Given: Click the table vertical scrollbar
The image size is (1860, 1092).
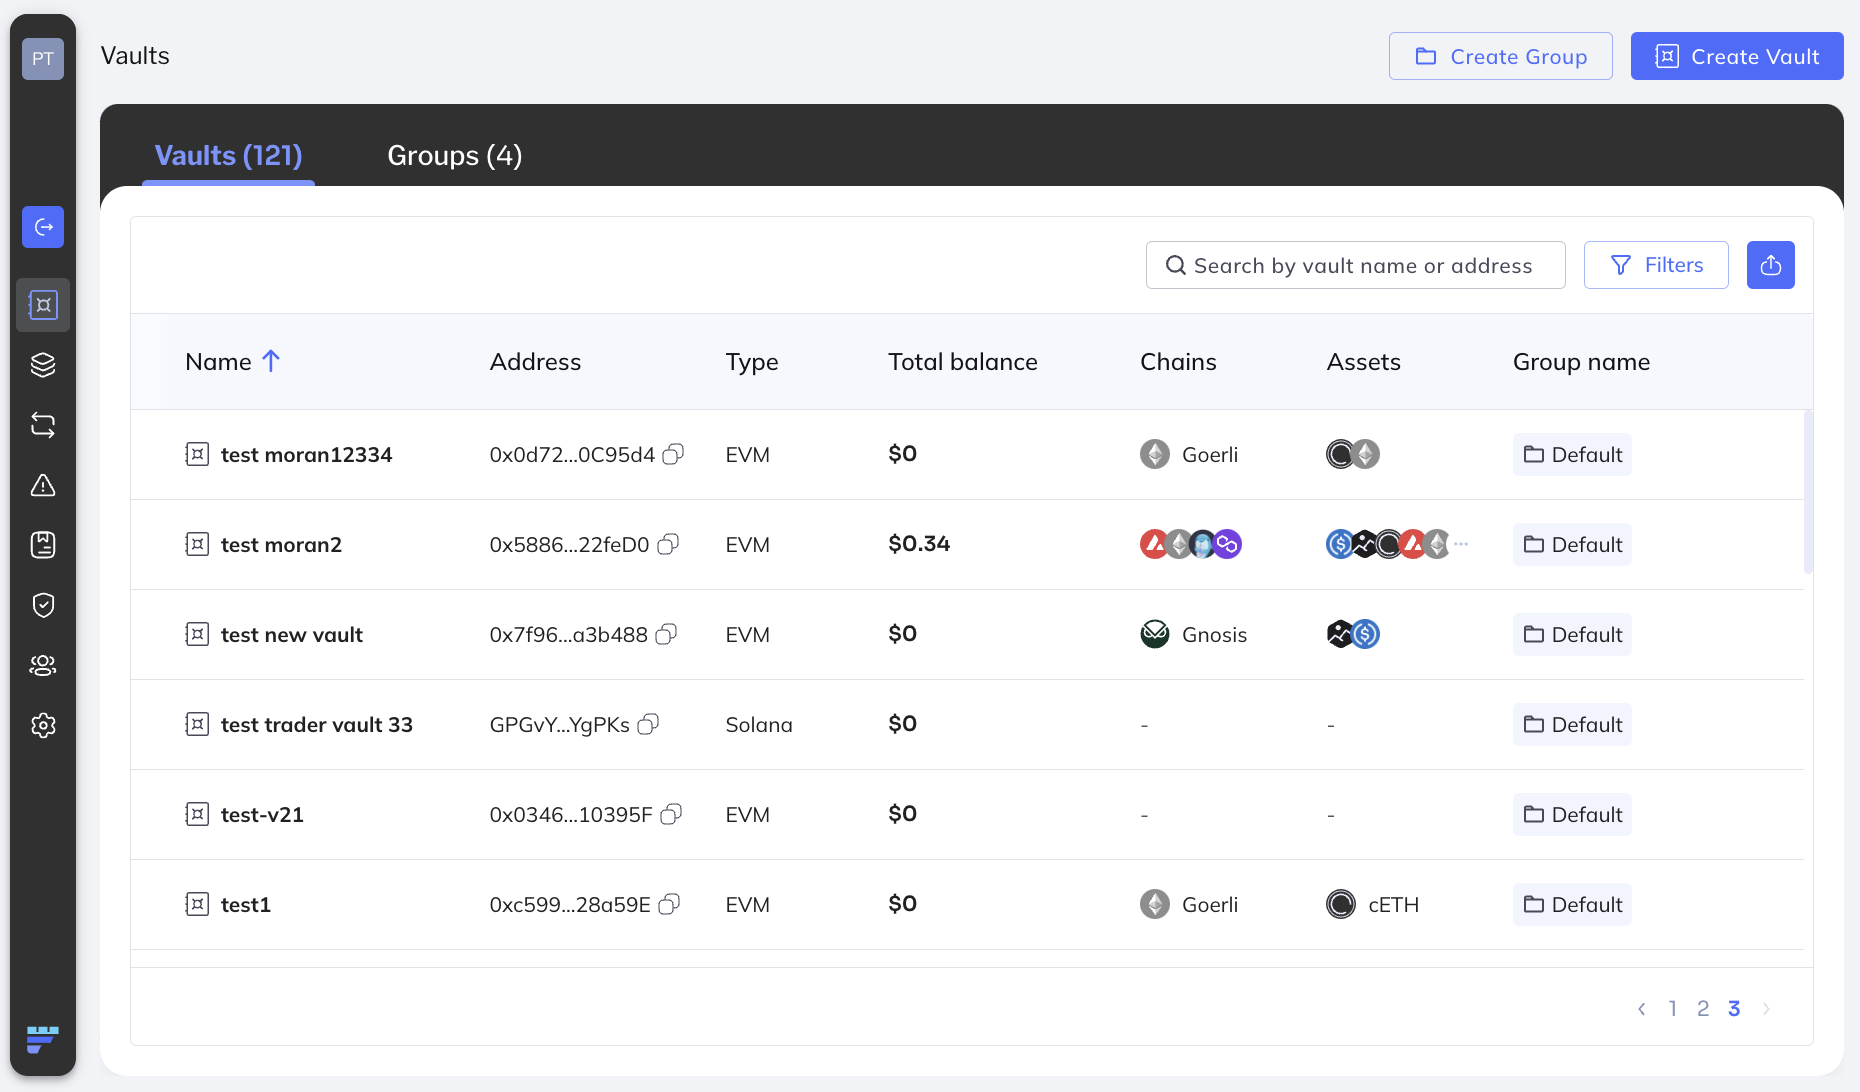Looking at the screenshot, I should coord(1808,492).
